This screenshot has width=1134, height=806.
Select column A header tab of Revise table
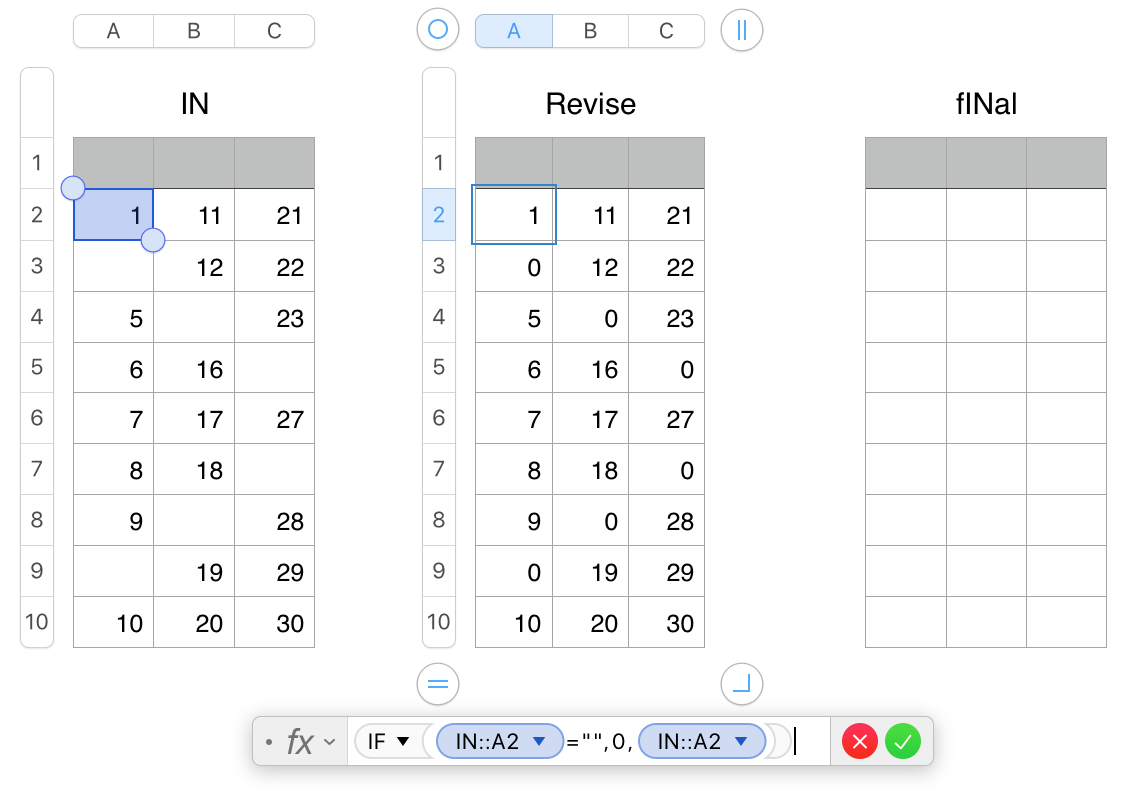point(514,31)
